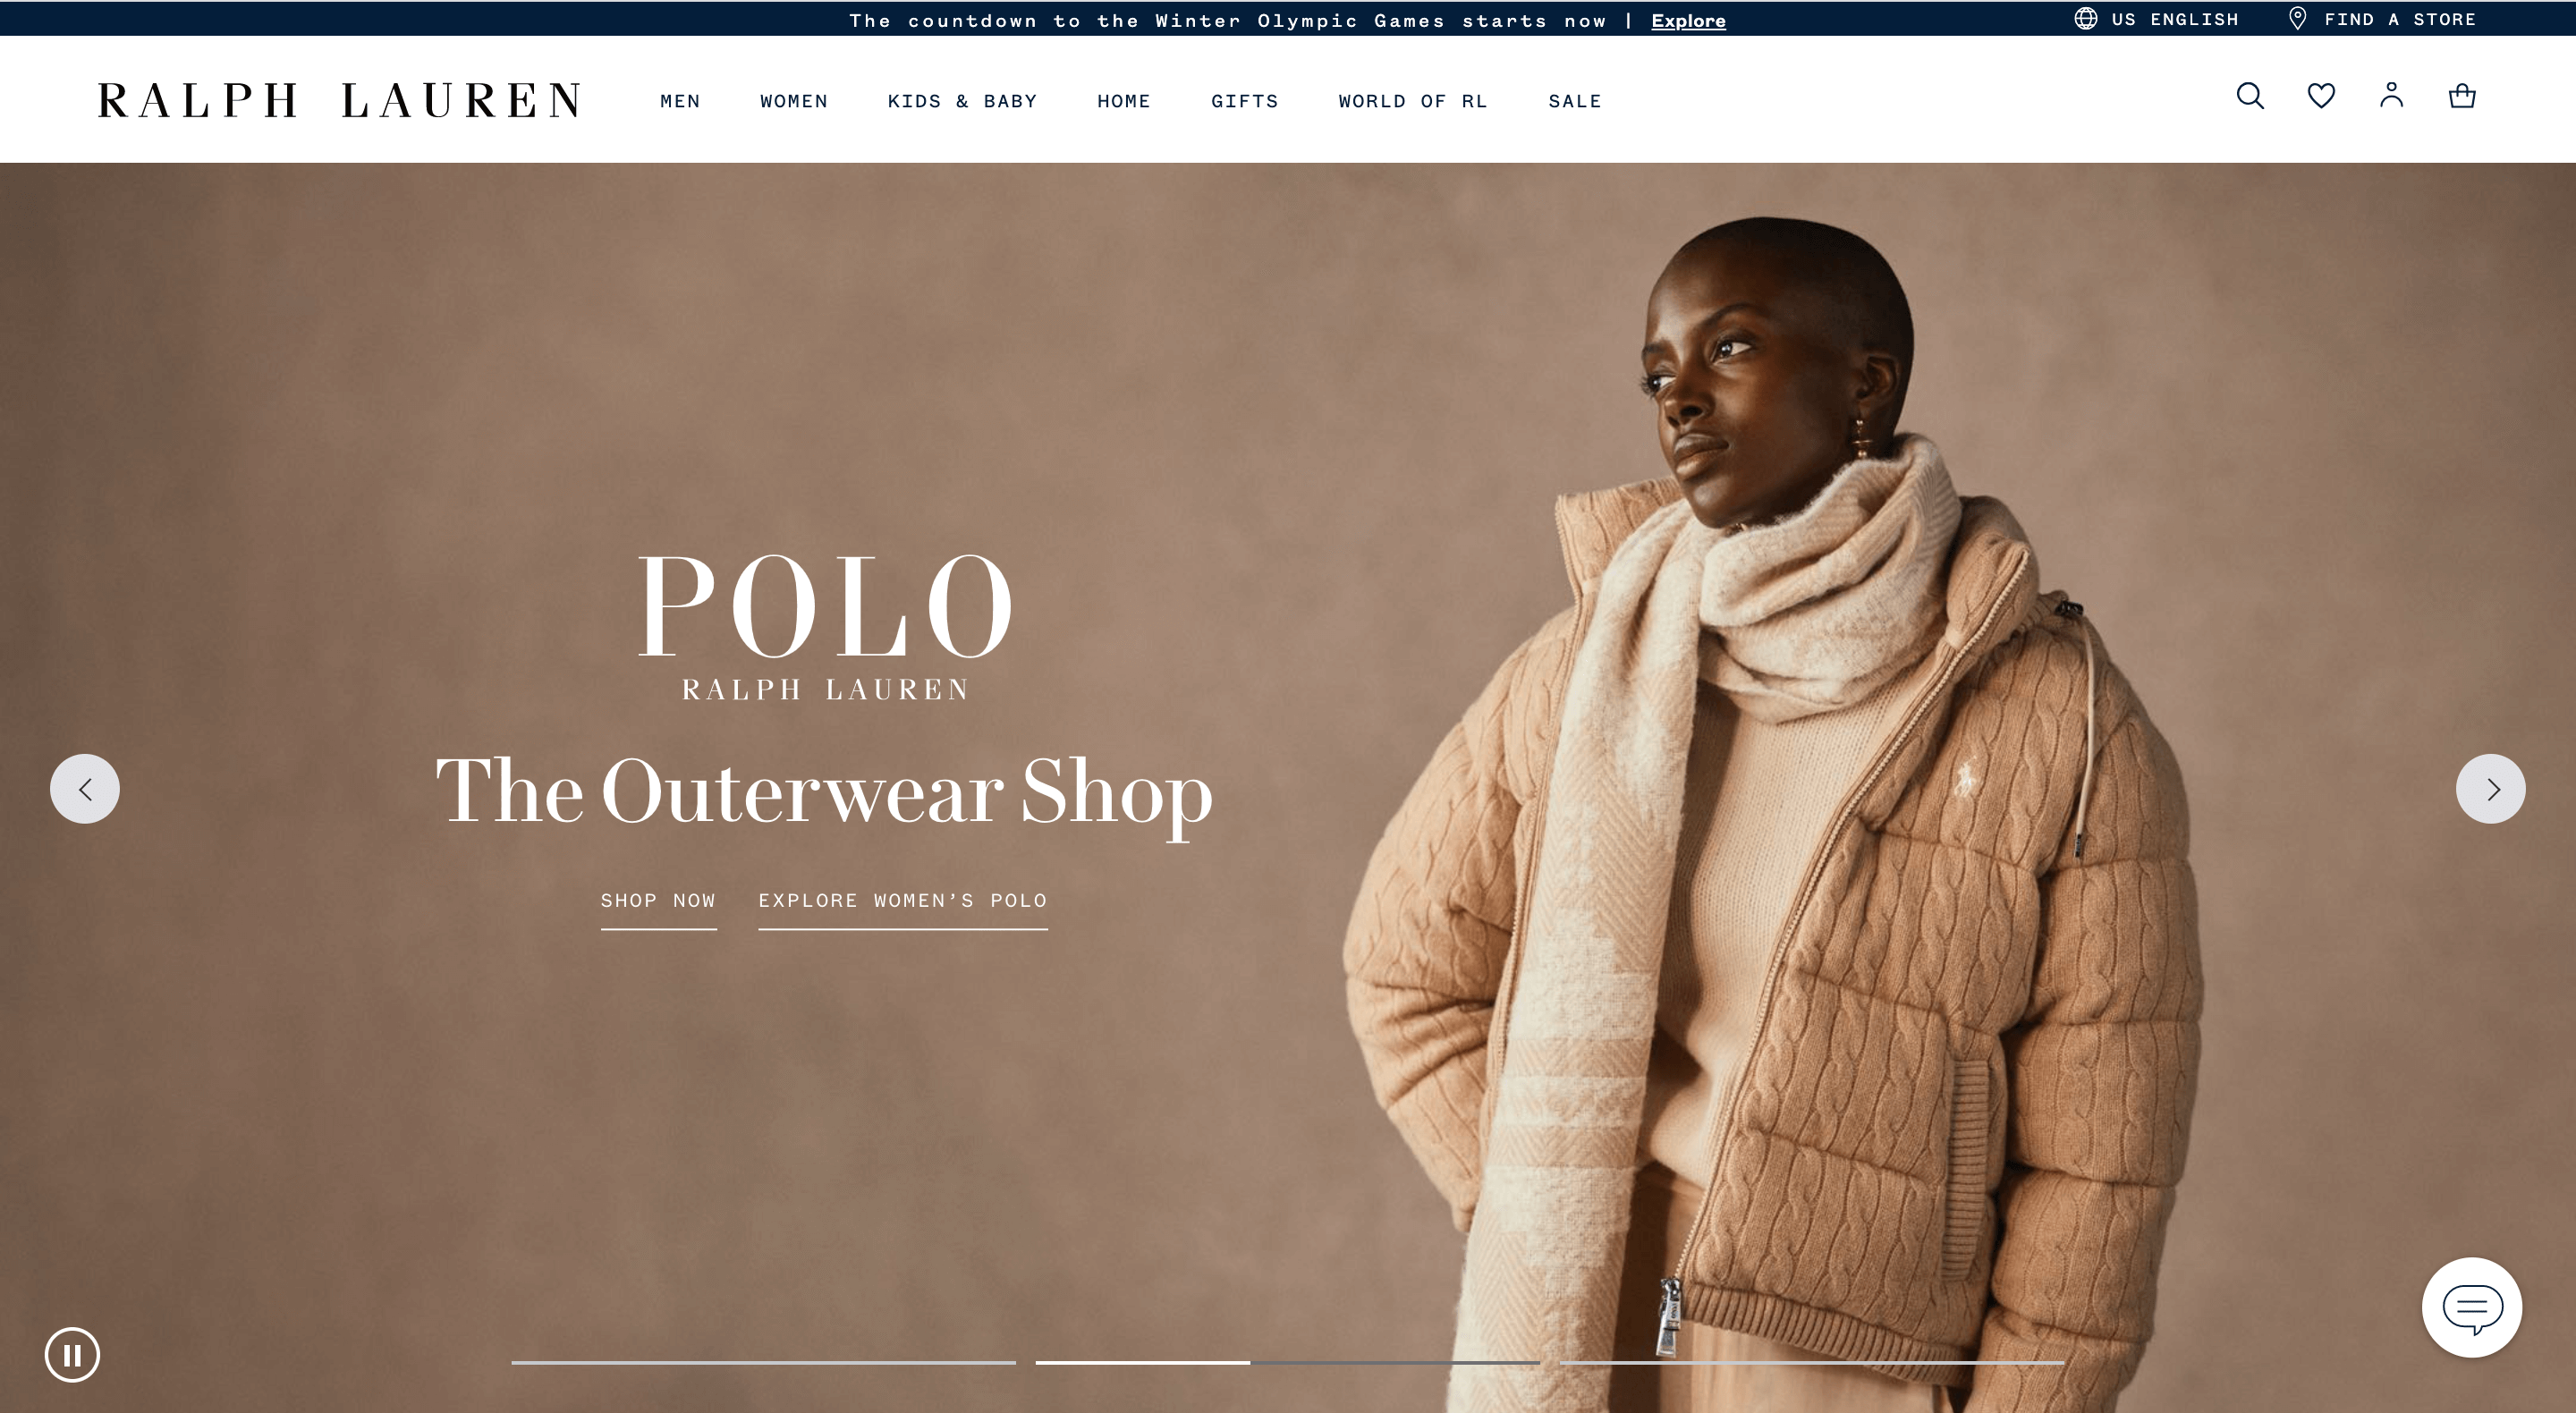Viewport: 2576px width, 1413px height.
Task: Click Explore Women's Polo link
Action: [902, 901]
